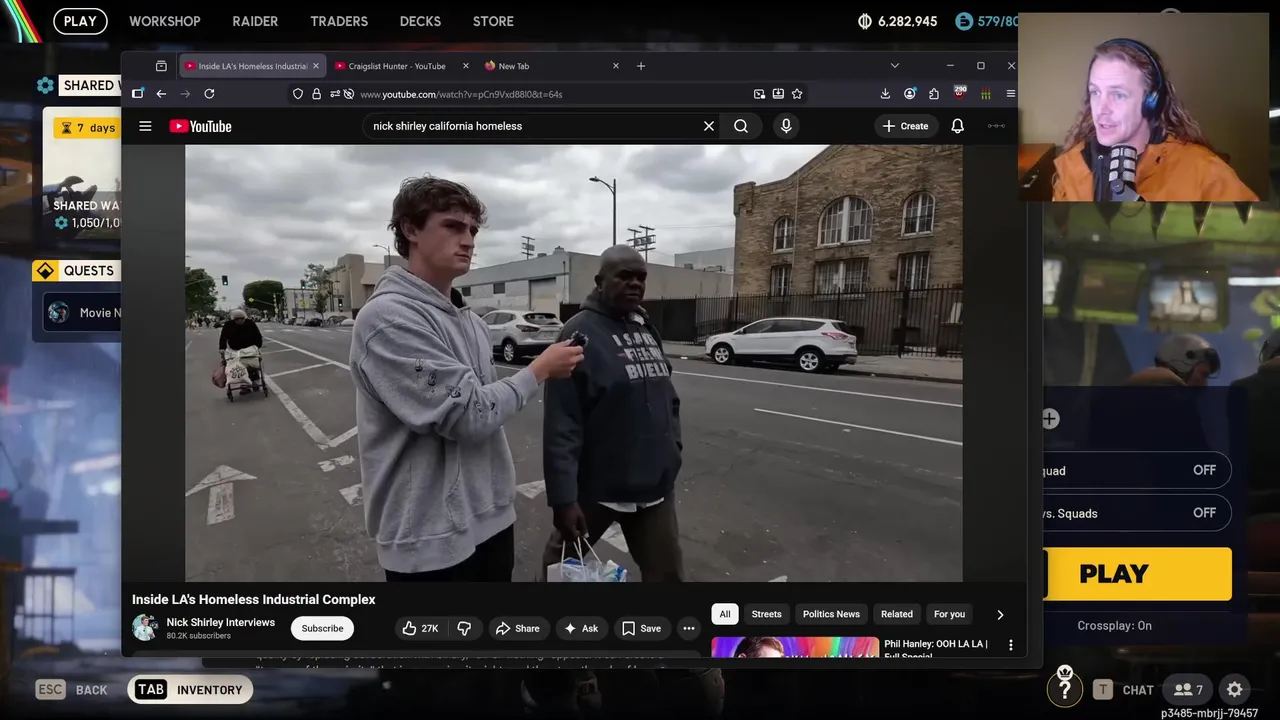Start voice search with the microphone
The width and height of the screenshot is (1280, 720).
786,126
